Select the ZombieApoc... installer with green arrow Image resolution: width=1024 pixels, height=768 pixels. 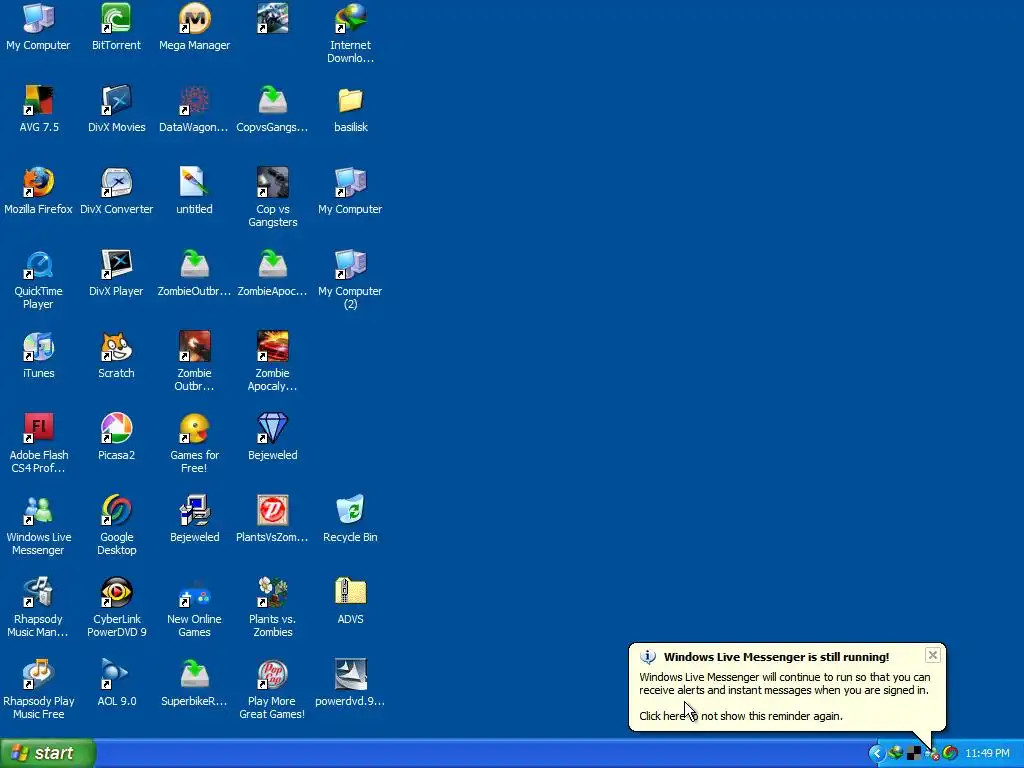click(x=272, y=274)
